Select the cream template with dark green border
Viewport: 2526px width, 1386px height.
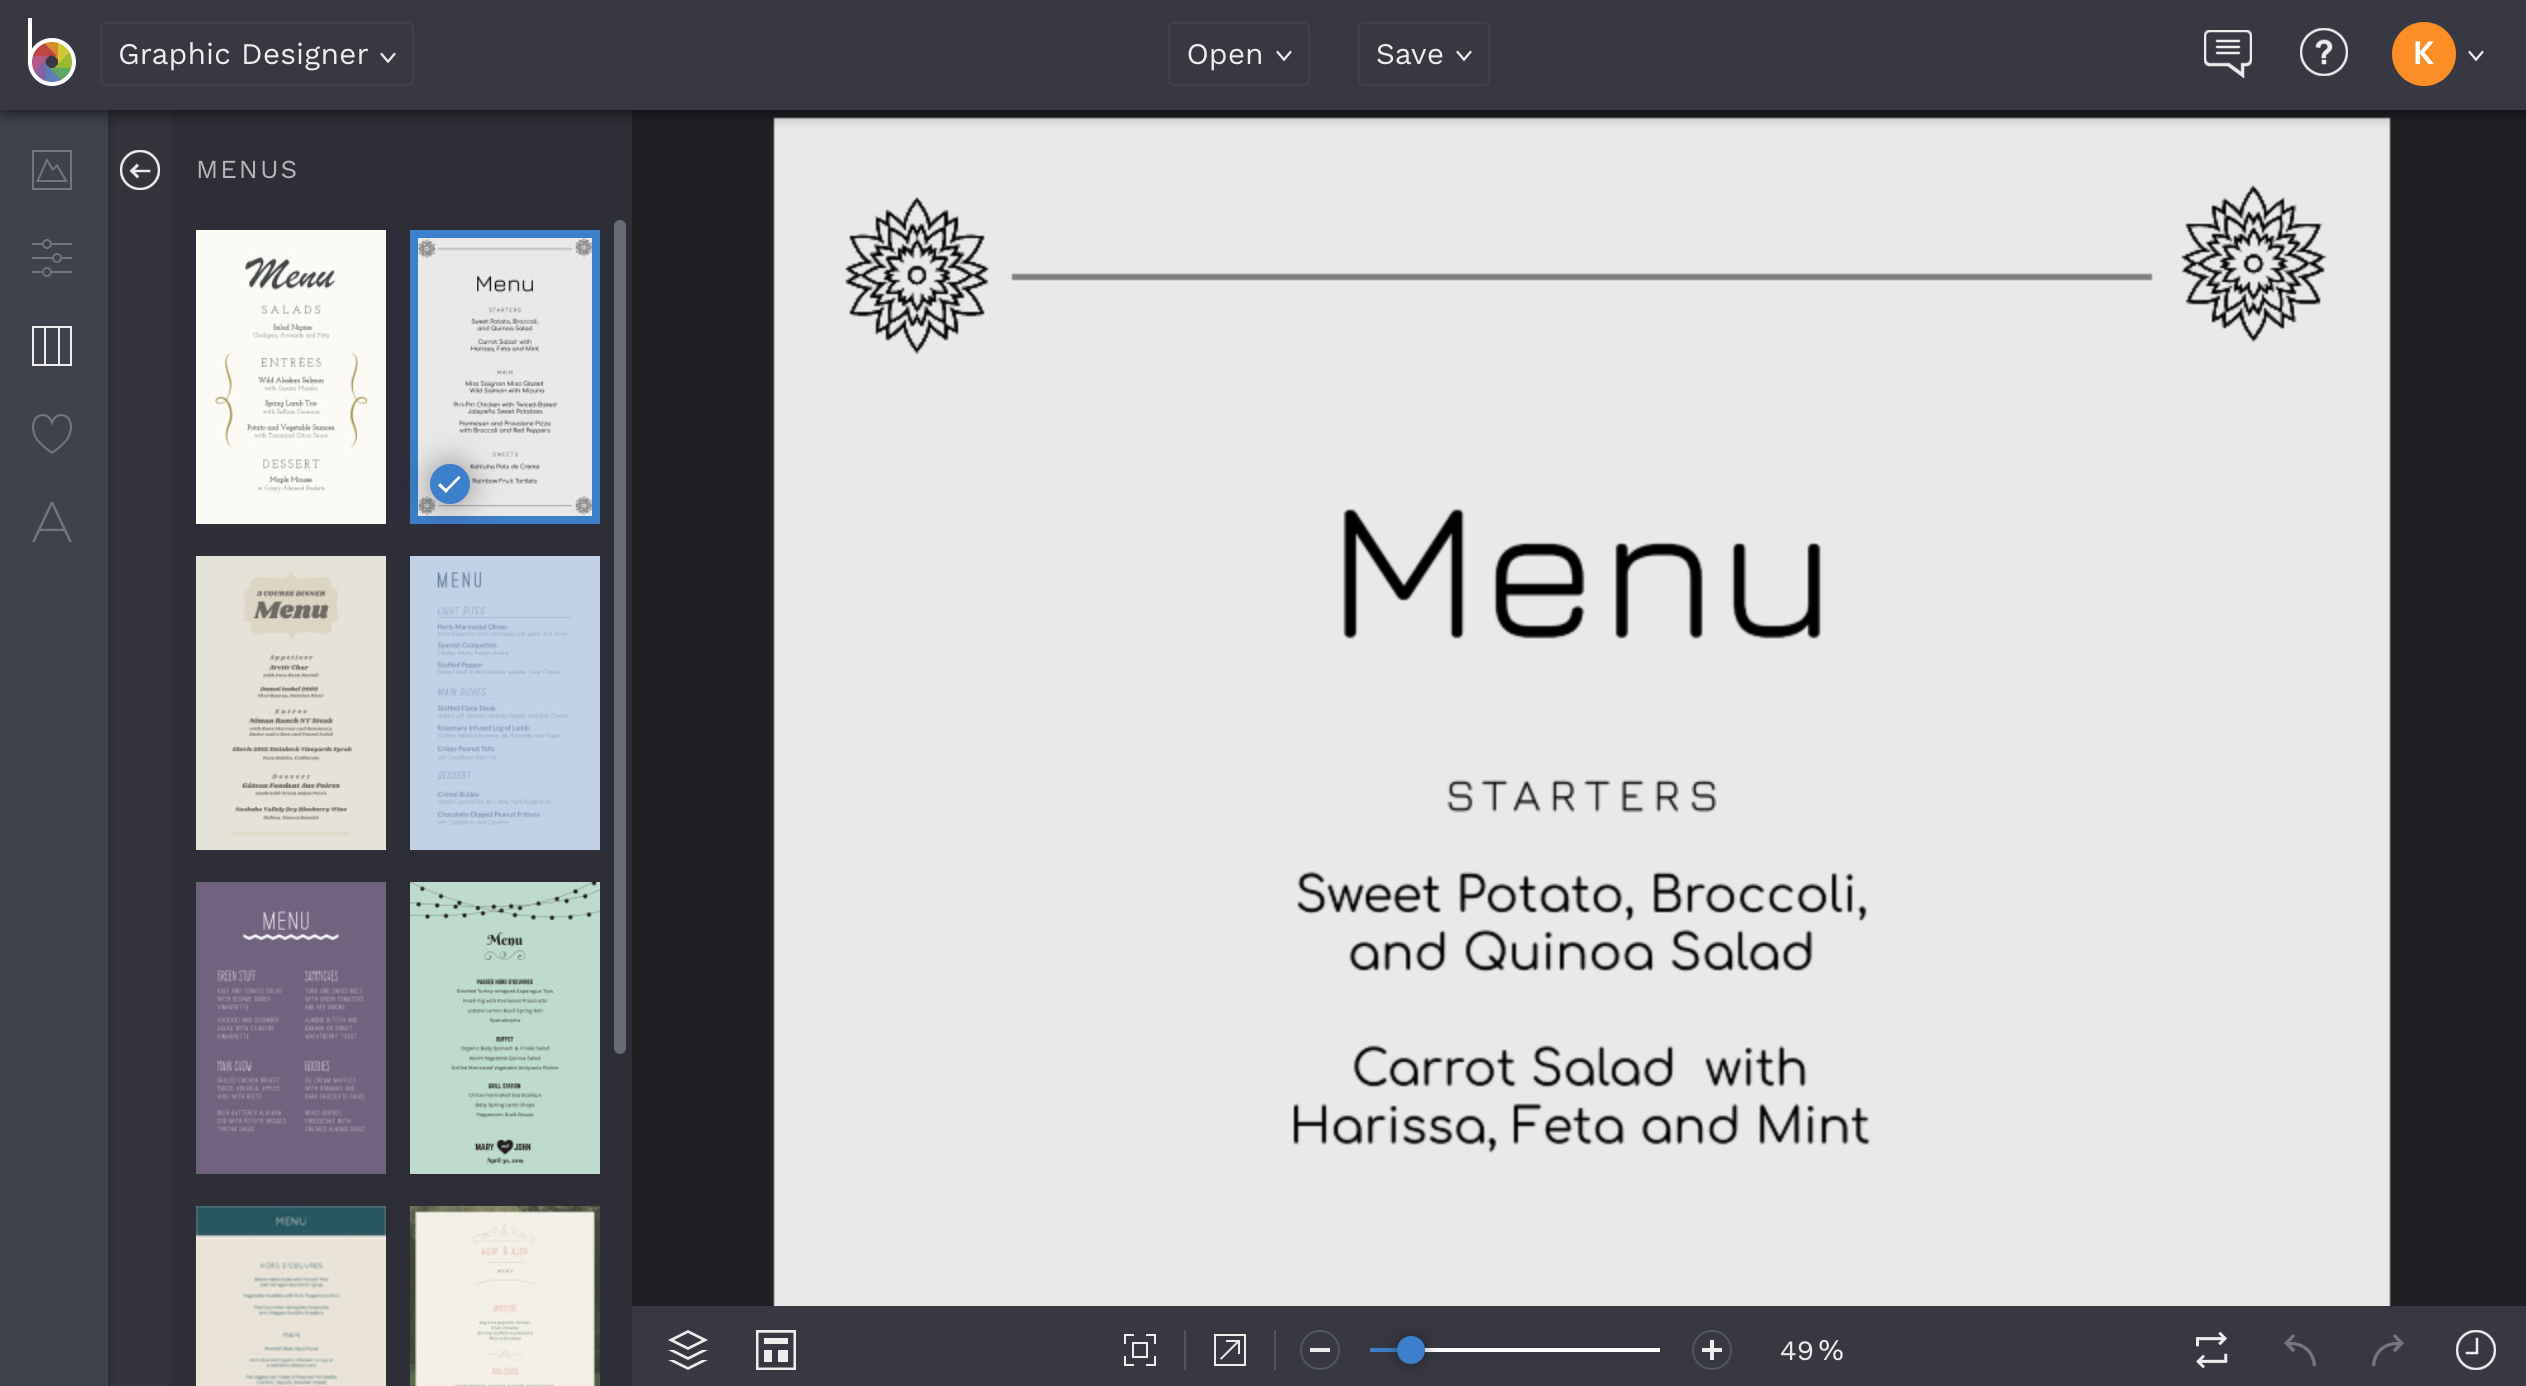(x=505, y=1296)
